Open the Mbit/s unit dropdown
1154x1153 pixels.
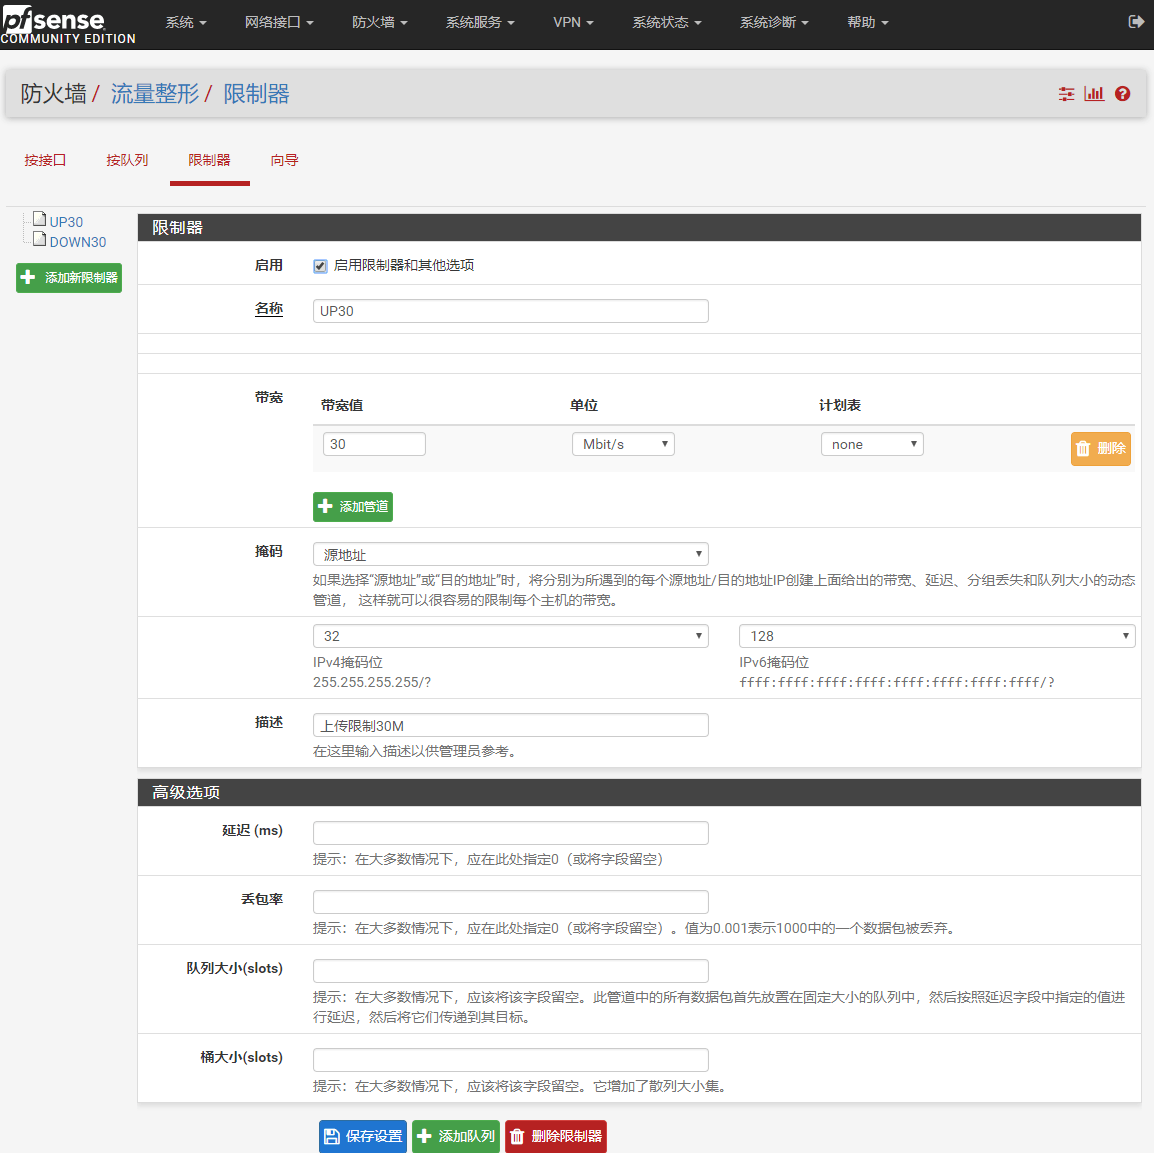coord(623,444)
